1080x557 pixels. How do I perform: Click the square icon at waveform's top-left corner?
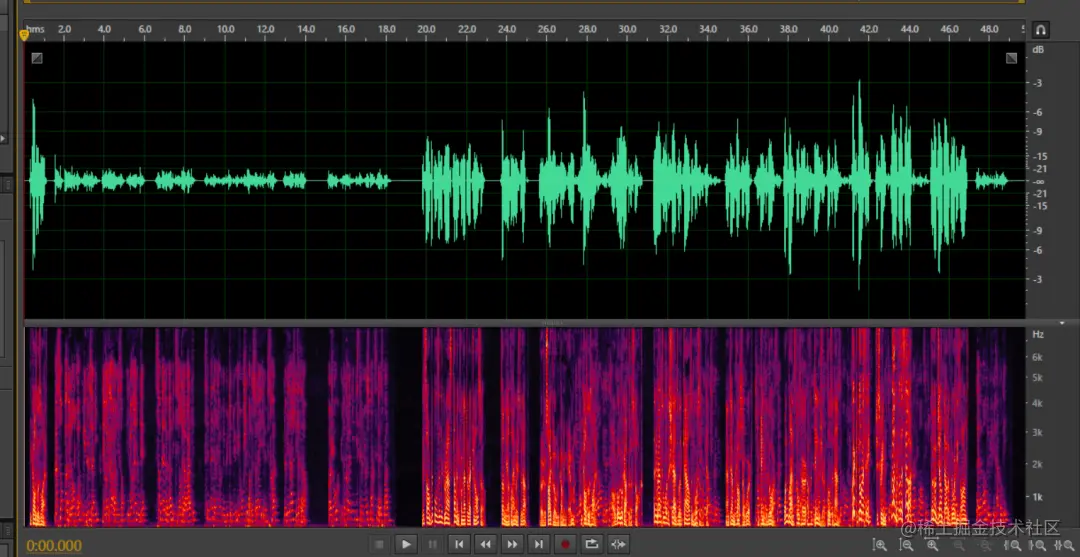pyautogui.click(x=37, y=59)
